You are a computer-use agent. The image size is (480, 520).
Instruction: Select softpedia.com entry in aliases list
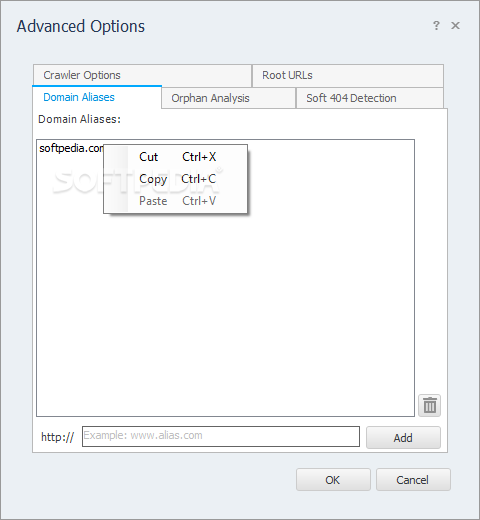pyautogui.click(x=71, y=148)
